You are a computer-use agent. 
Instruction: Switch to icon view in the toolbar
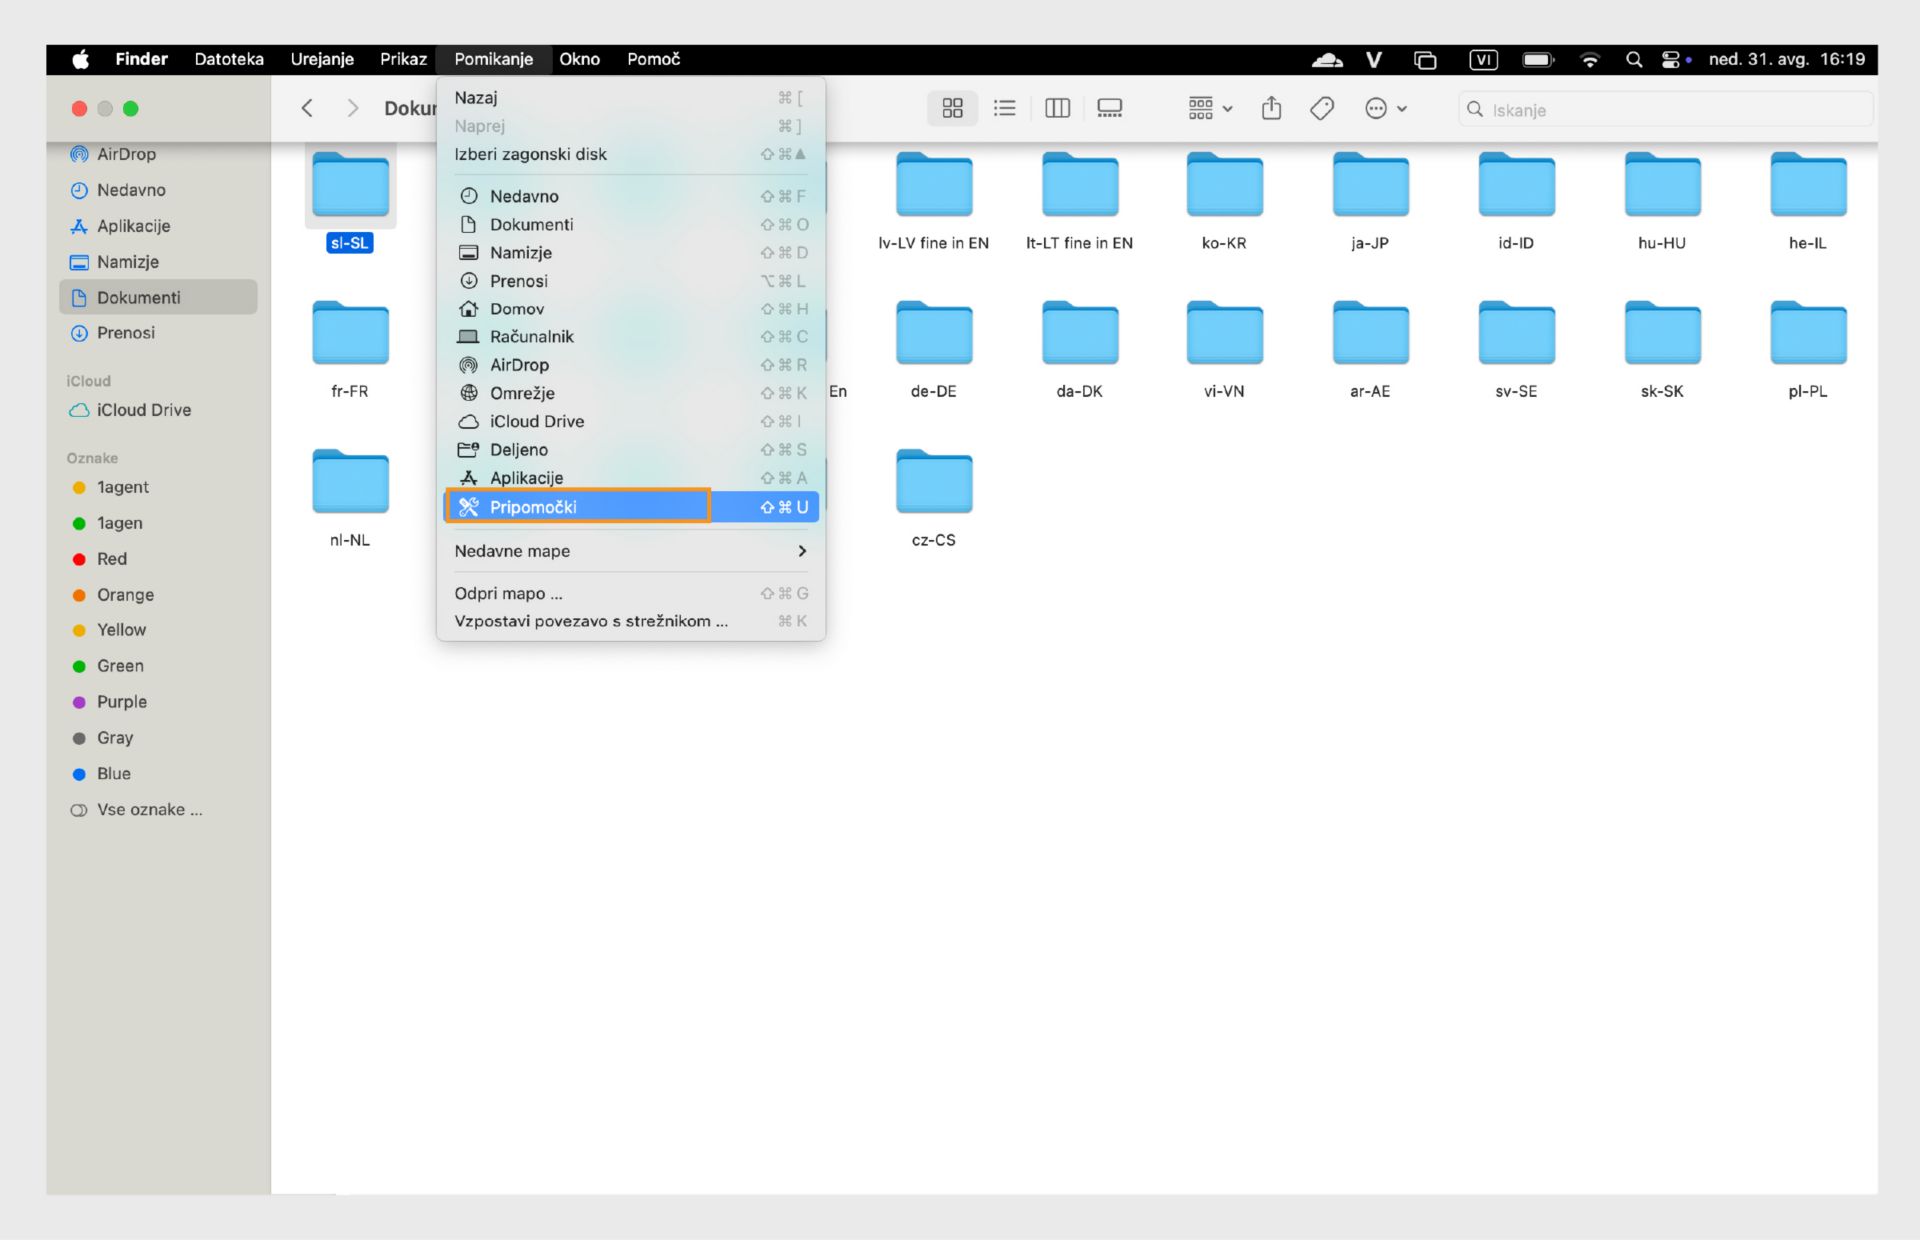952,108
